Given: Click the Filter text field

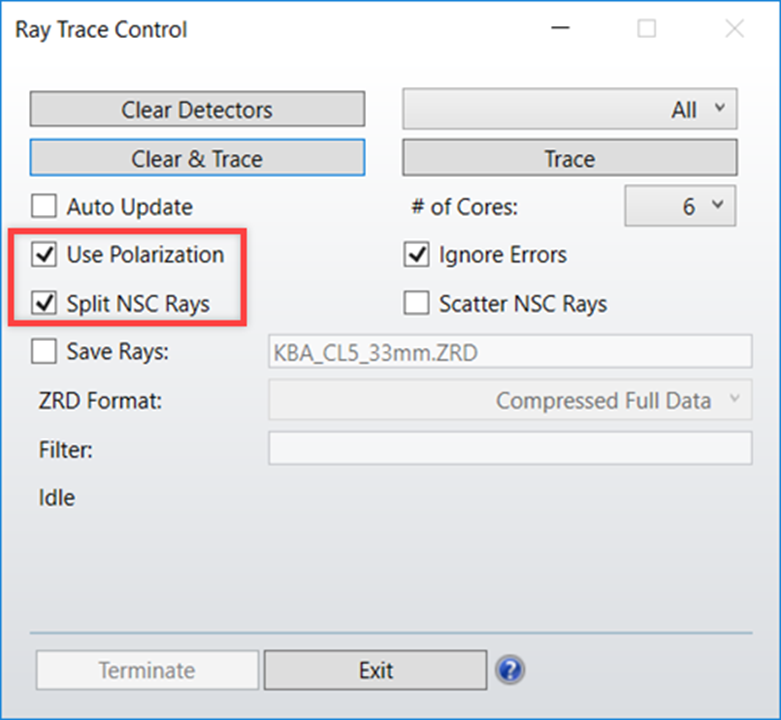Looking at the screenshot, I should point(510,449).
